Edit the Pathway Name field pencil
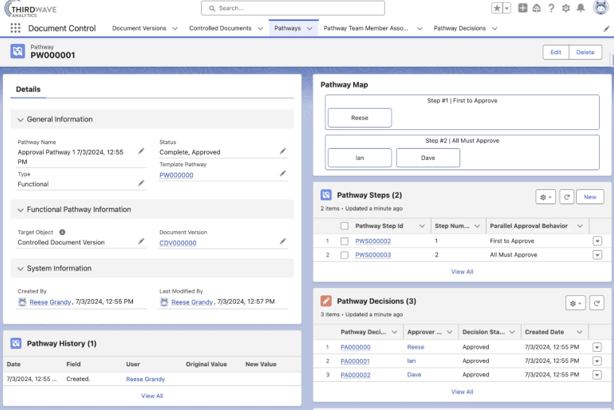Screen dimensions: 614x410 point(141,151)
